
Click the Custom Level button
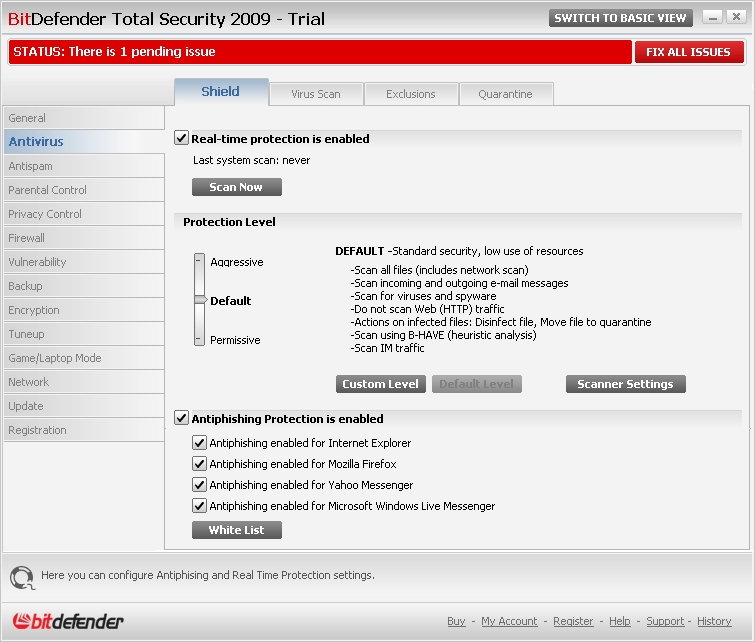(380, 384)
